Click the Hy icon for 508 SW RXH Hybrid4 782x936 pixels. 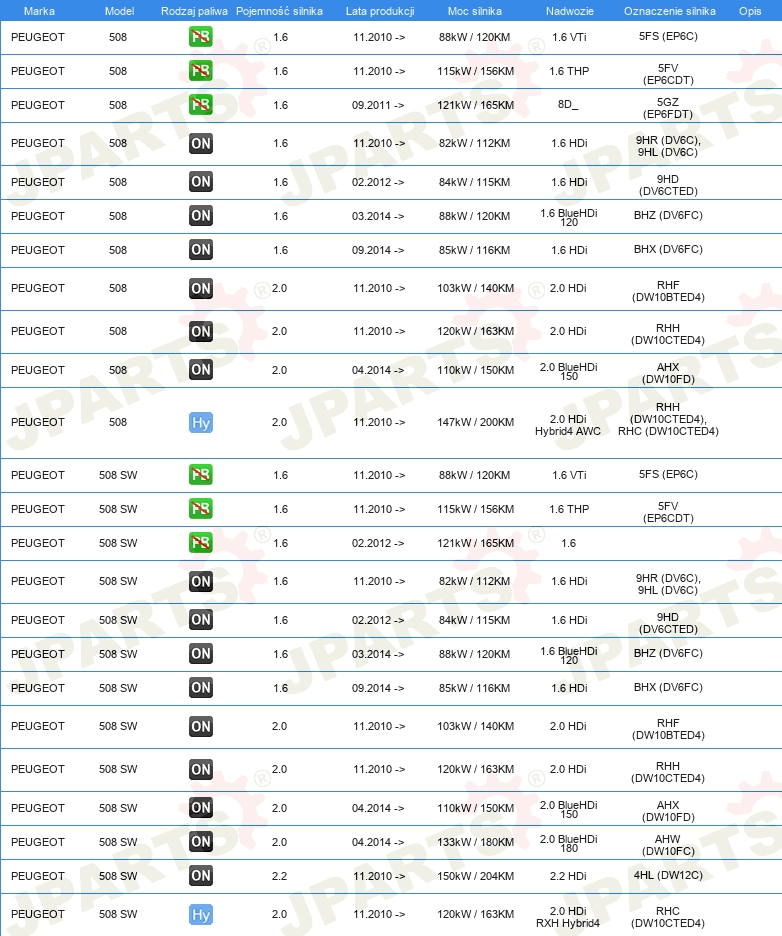201,915
